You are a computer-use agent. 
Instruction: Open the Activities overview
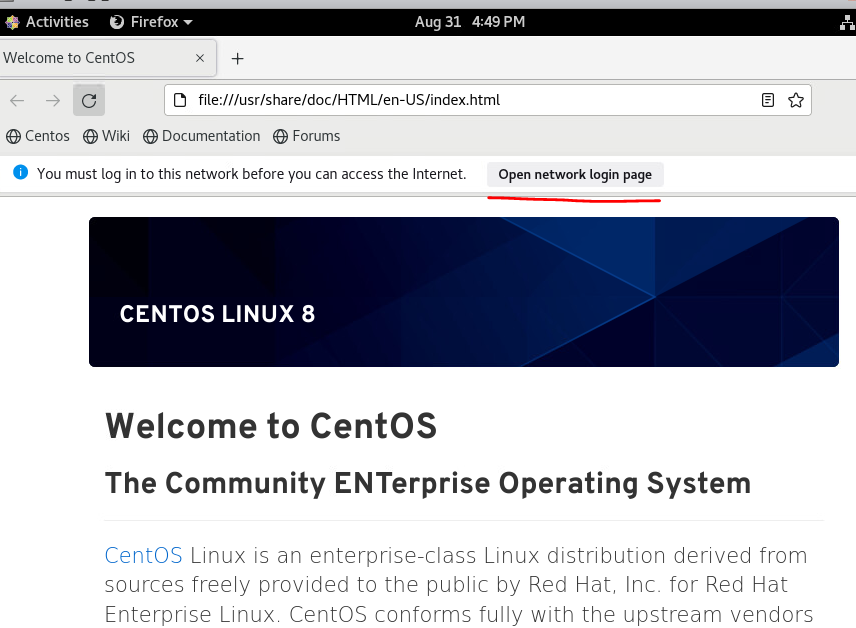(x=47, y=22)
